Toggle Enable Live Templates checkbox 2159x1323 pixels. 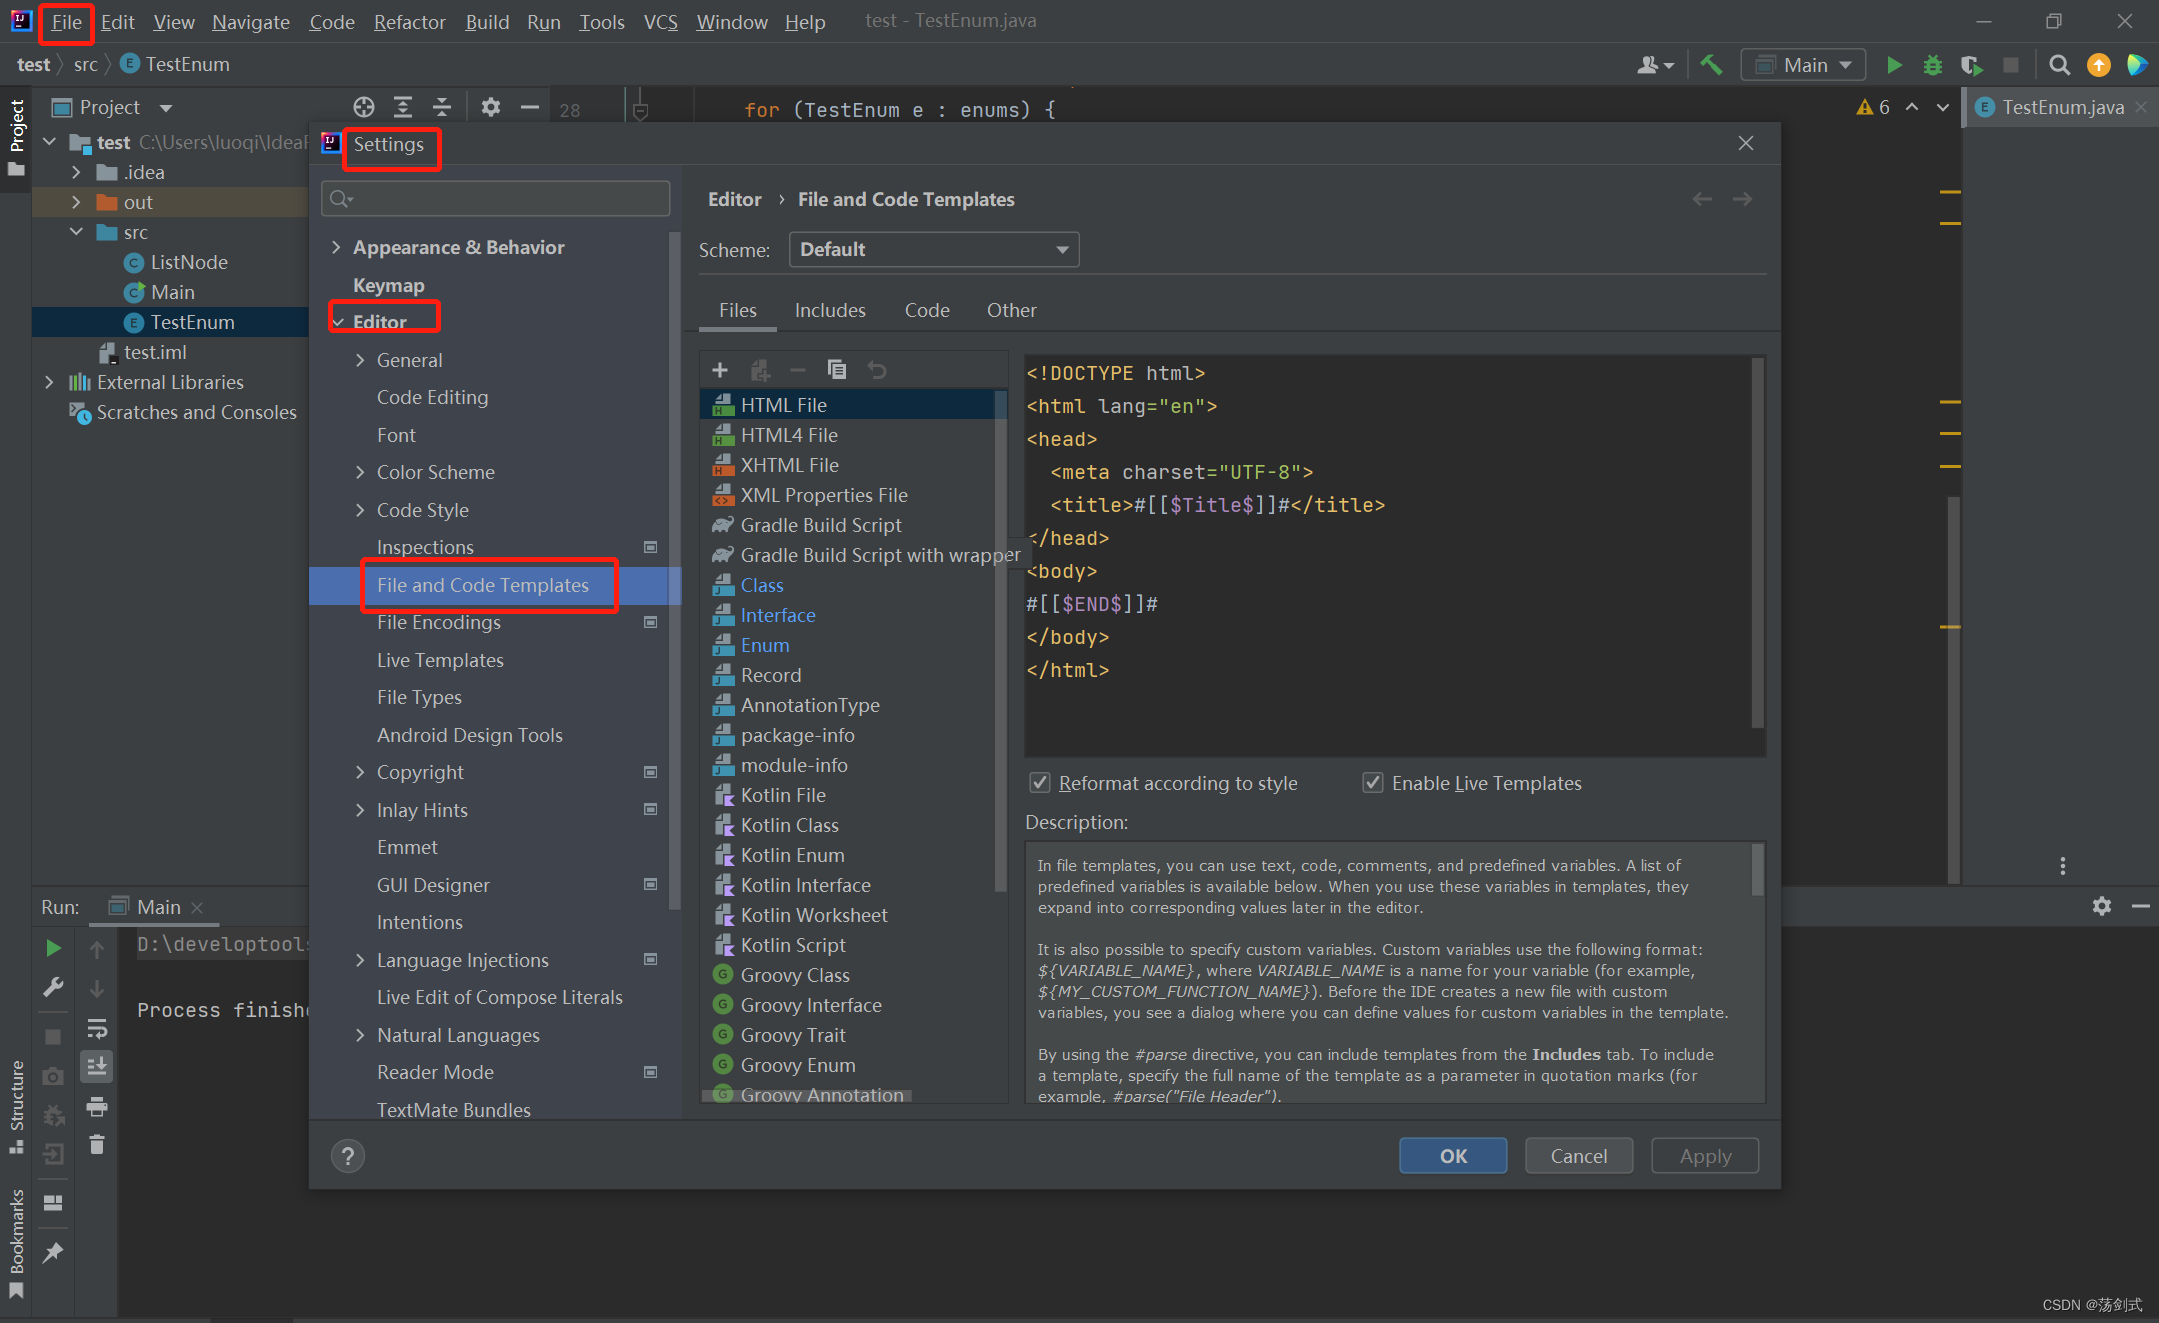pyautogui.click(x=1373, y=783)
